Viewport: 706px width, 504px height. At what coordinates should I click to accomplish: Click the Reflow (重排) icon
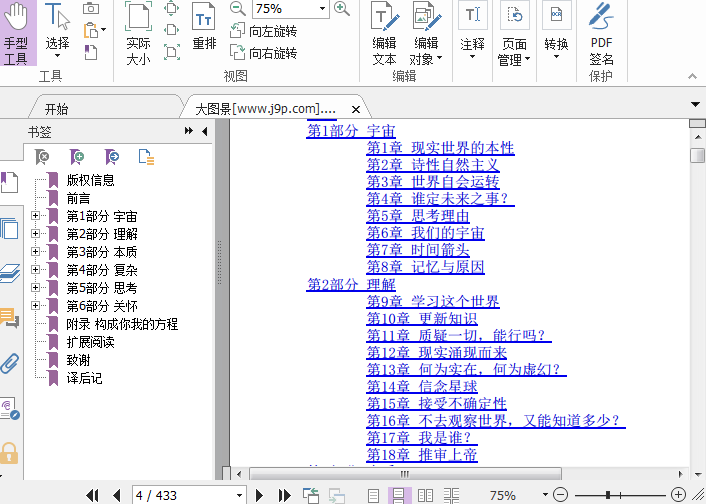coord(204,27)
